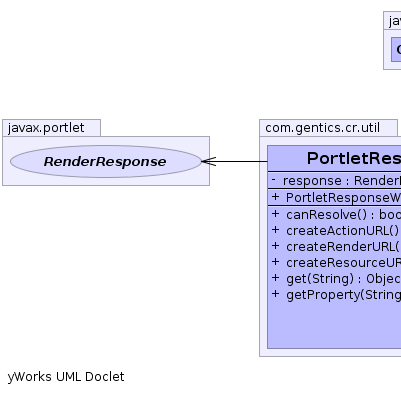The height and width of the screenshot is (394, 401).
Task: Click the createResourceUR method entry
Action: click(x=343, y=263)
